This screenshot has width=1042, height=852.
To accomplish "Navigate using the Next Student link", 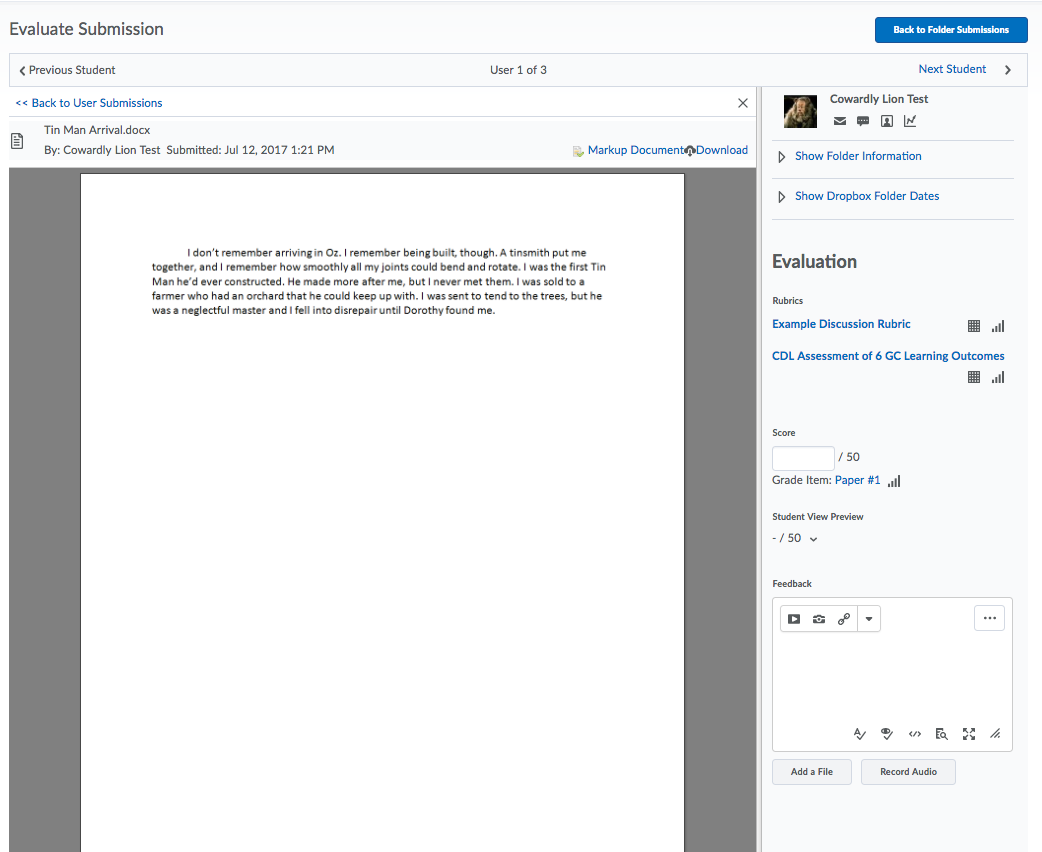I will tap(952, 68).
